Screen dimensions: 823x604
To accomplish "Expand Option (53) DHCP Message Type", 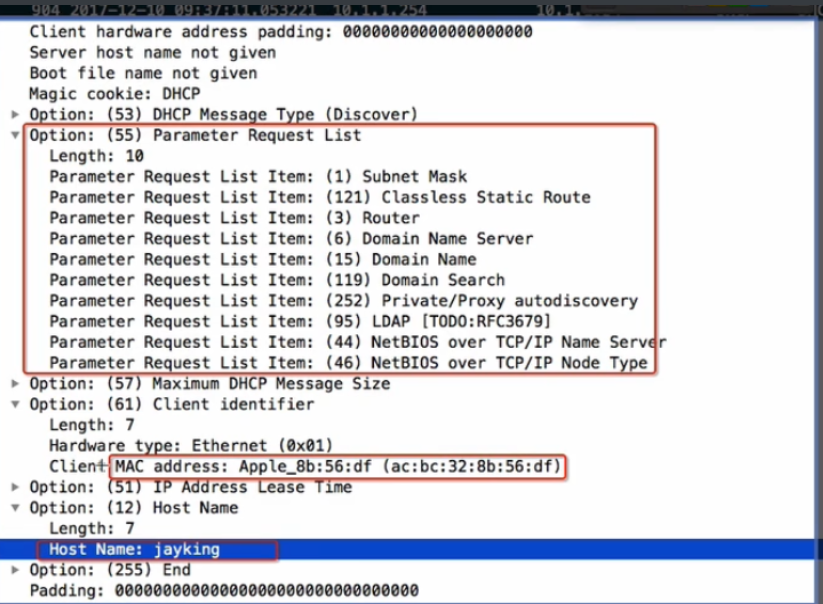I will tap(15, 114).
